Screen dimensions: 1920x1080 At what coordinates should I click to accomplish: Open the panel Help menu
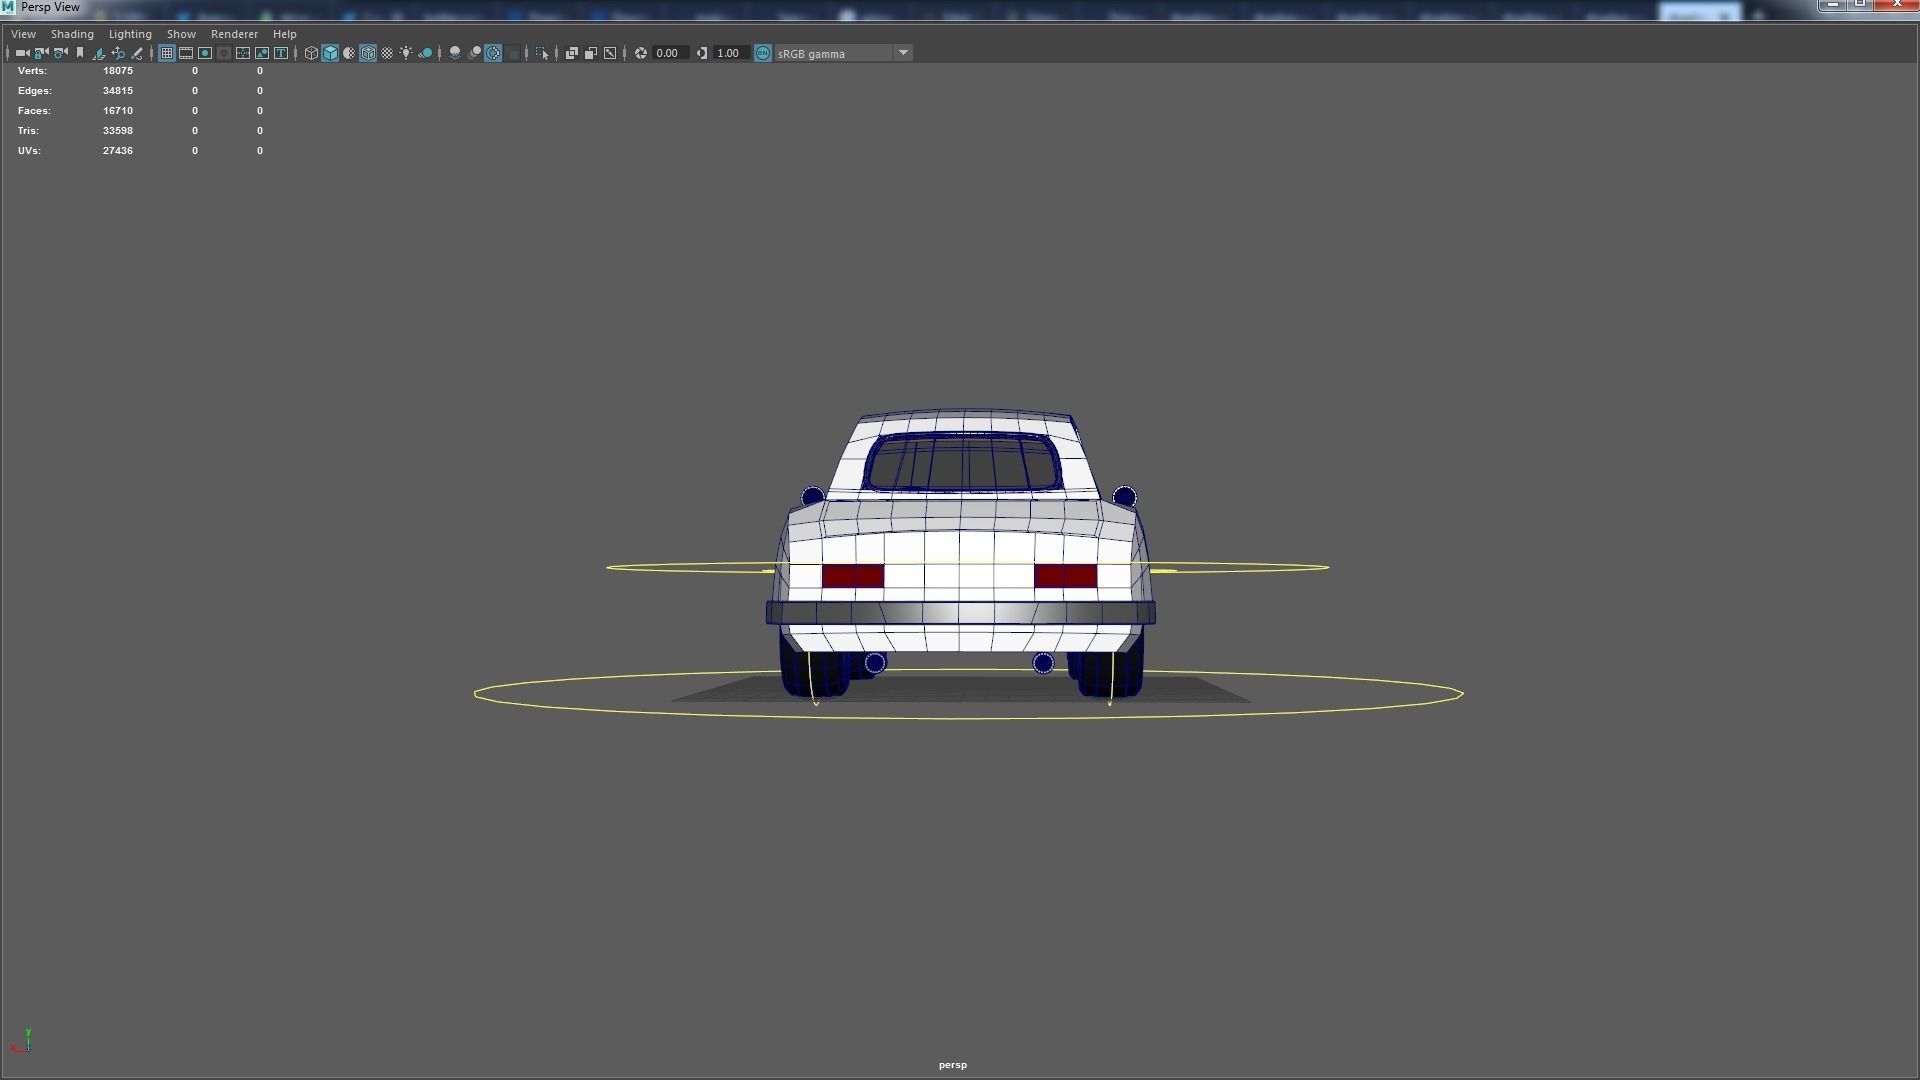point(284,34)
